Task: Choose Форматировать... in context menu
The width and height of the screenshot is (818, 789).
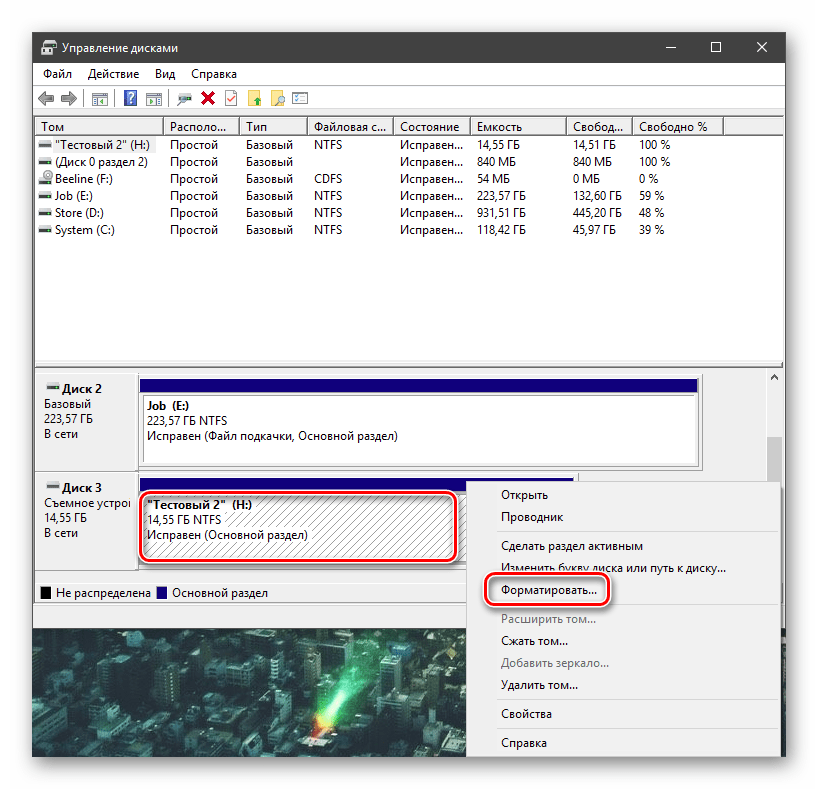Action: tap(548, 590)
